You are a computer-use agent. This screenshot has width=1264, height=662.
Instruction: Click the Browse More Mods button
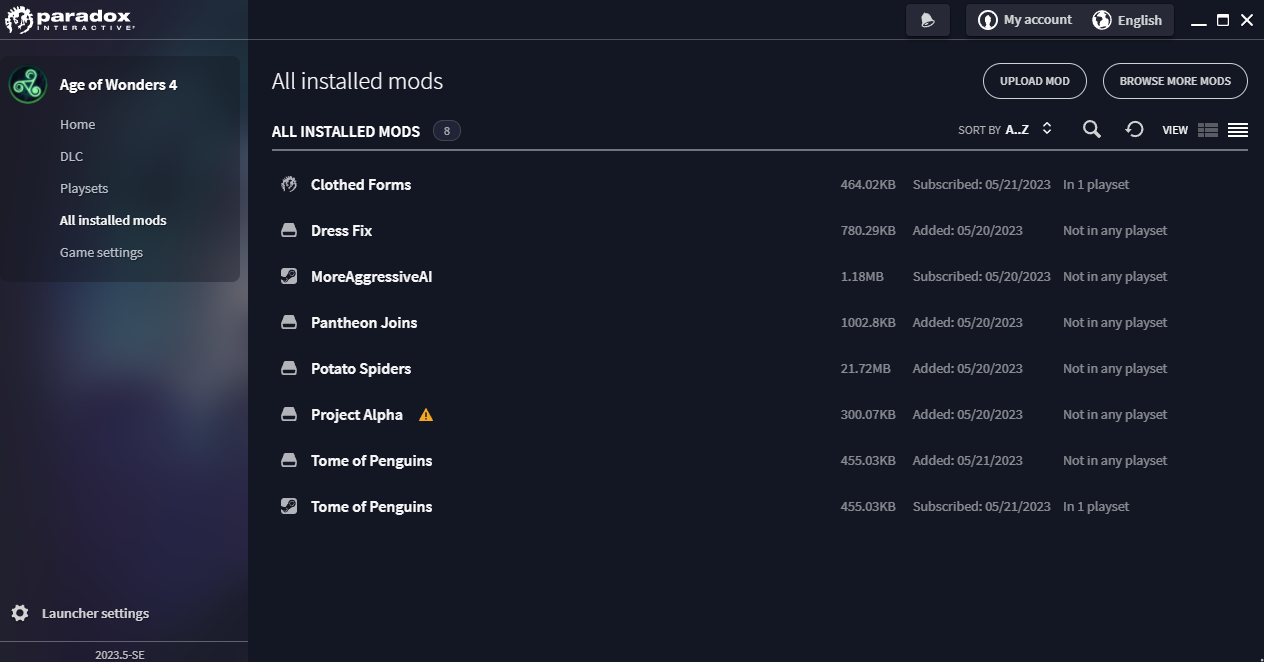click(x=1174, y=81)
